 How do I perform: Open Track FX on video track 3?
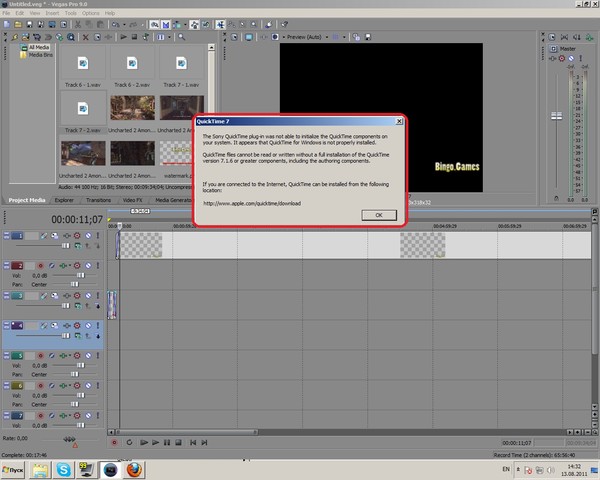(67, 296)
